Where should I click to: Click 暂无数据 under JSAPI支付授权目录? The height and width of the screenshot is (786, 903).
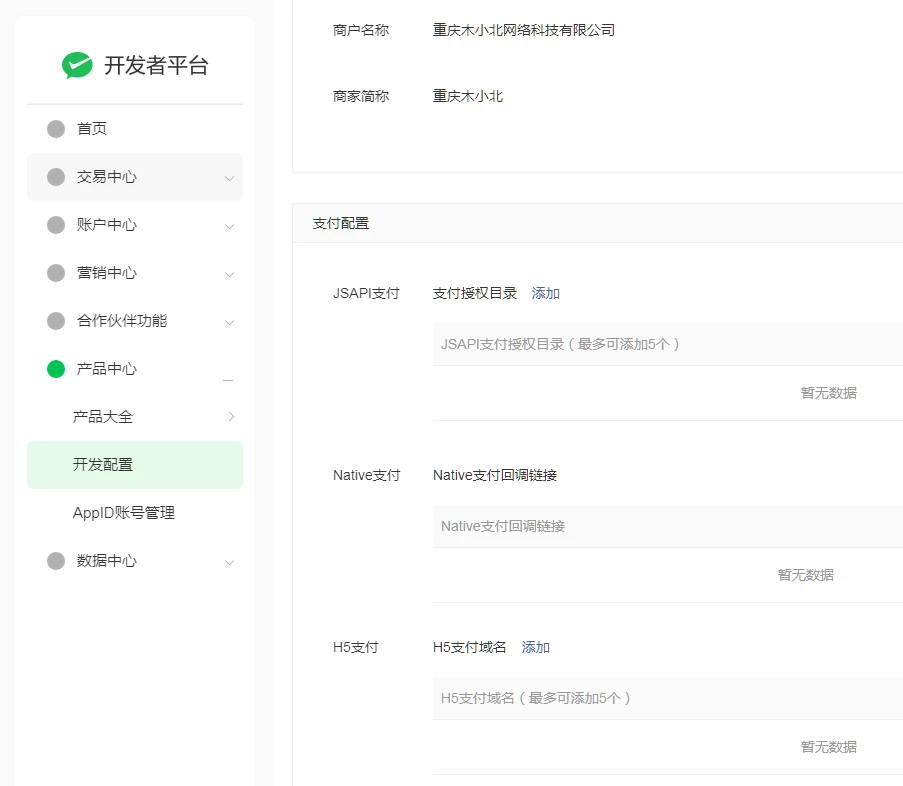pos(829,393)
